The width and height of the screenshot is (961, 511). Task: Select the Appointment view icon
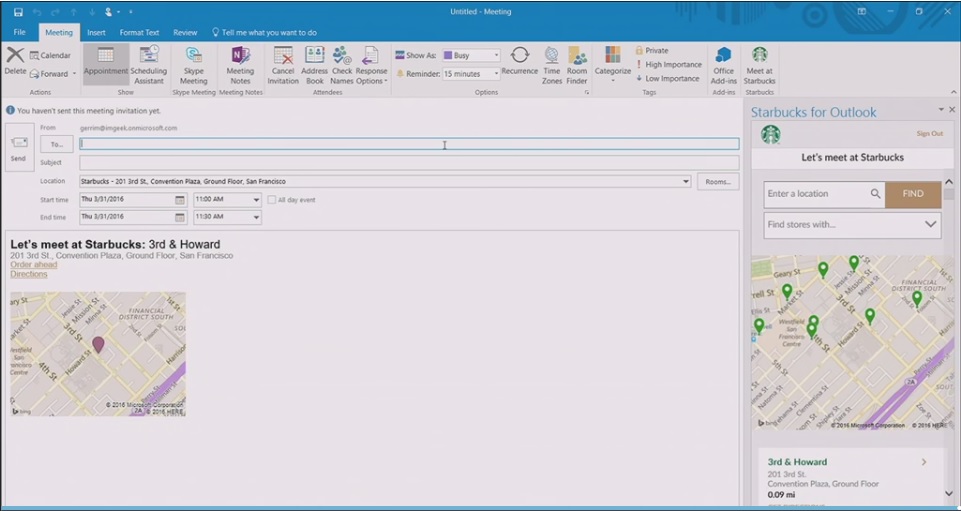[x=105, y=64]
